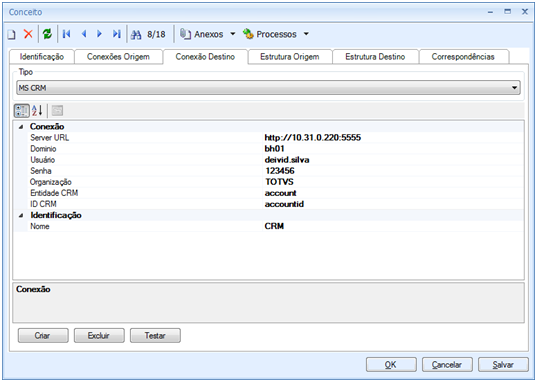Toggle categorized property view icon

21,111
